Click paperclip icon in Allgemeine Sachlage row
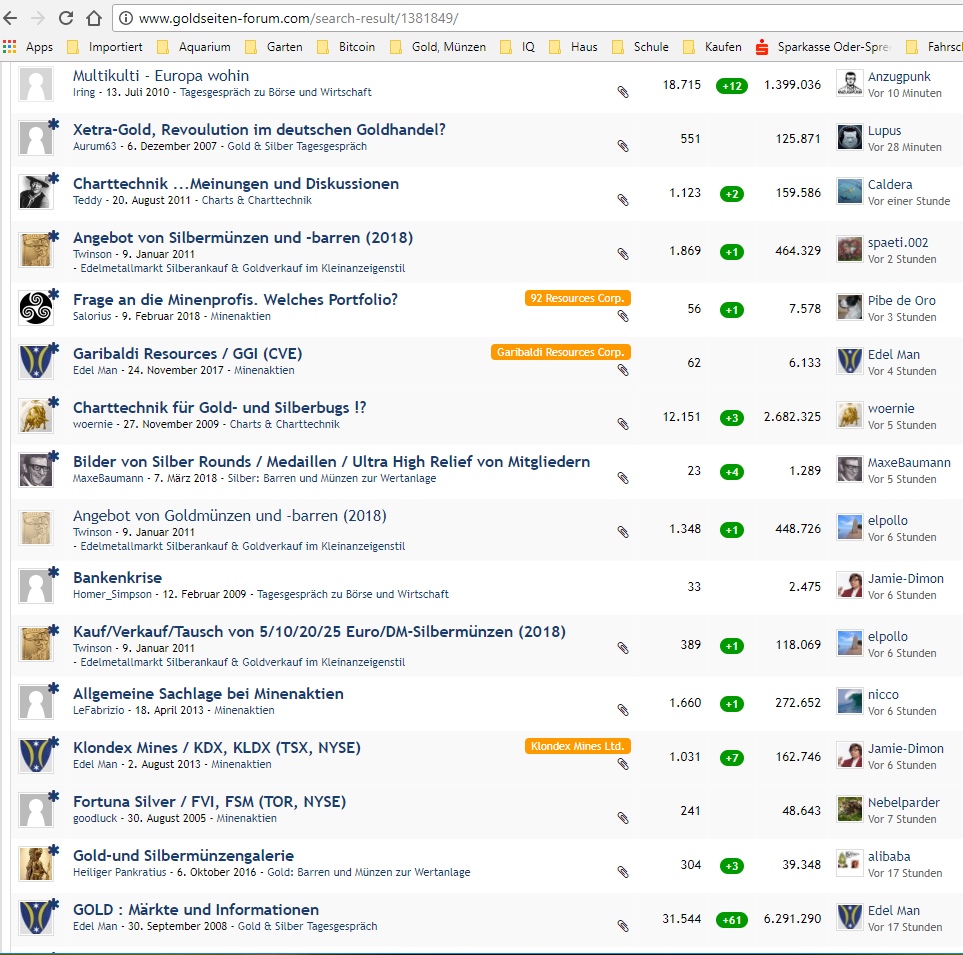Image resolution: width=963 pixels, height=955 pixels. pos(623,710)
